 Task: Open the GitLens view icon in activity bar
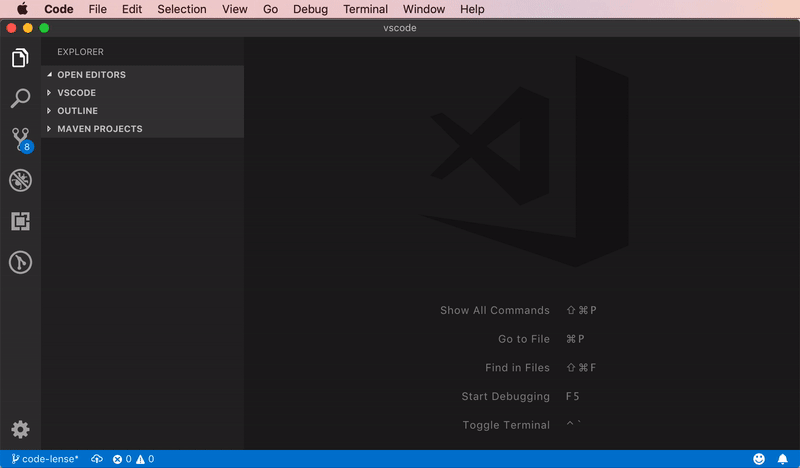20,262
